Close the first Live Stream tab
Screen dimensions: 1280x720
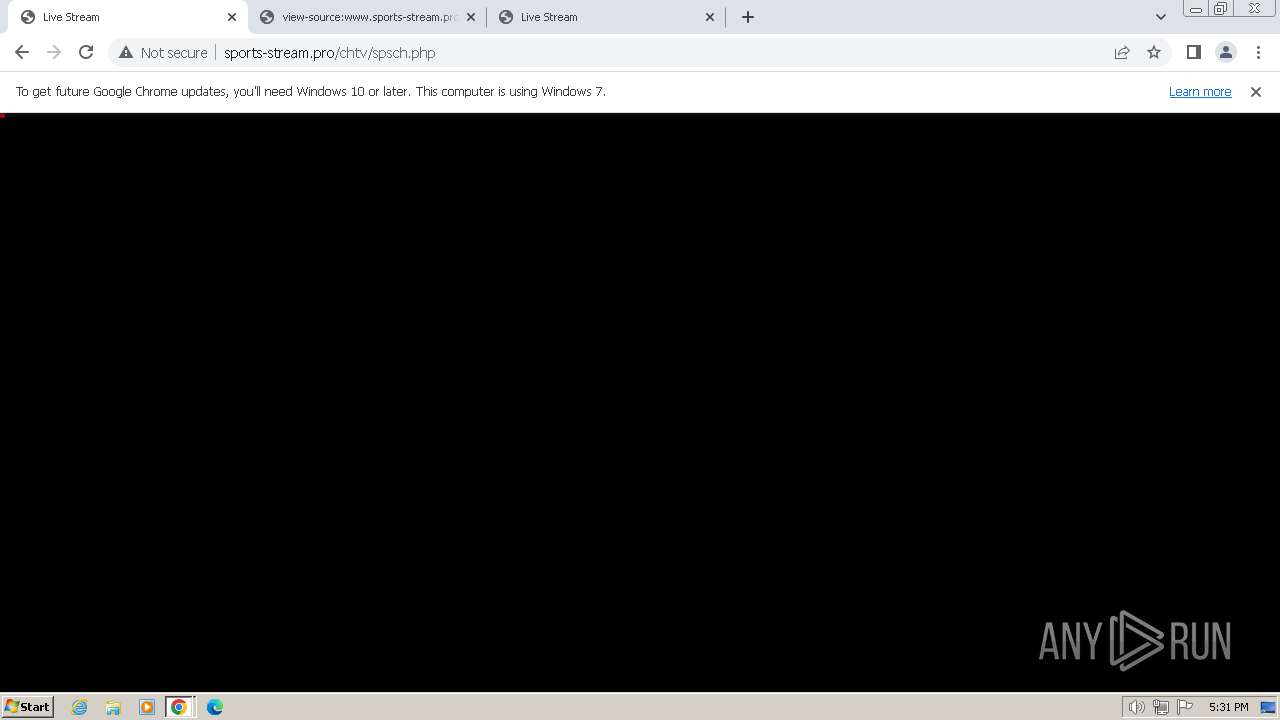232,17
